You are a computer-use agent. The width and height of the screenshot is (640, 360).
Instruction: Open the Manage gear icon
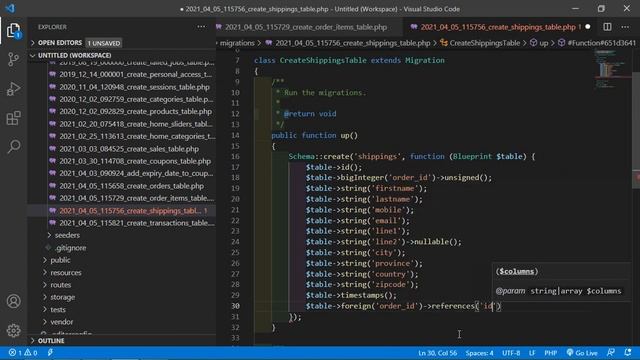pyautogui.click(x=13, y=330)
